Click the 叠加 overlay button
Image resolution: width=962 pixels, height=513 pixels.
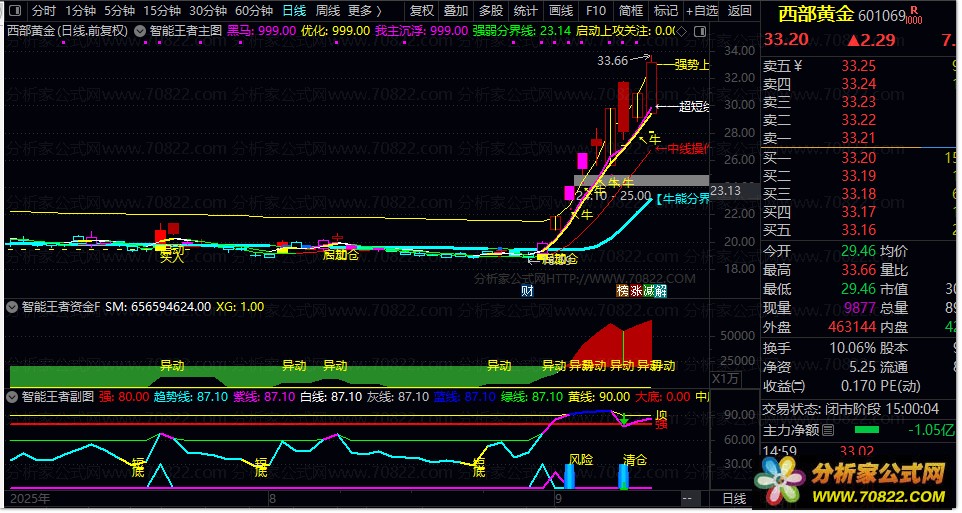click(x=456, y=10)
